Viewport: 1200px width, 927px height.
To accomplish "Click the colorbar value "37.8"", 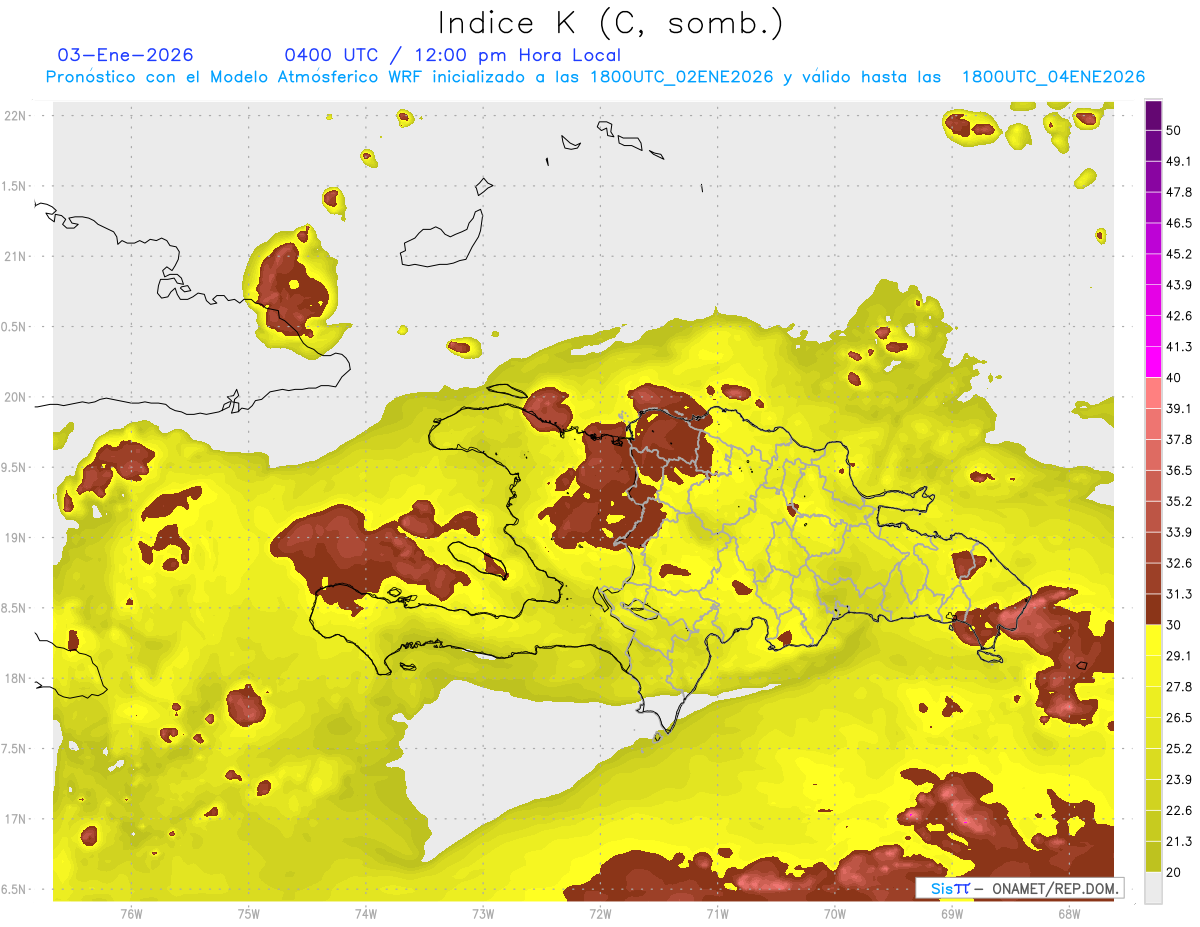I will (x=1179, y=439).
